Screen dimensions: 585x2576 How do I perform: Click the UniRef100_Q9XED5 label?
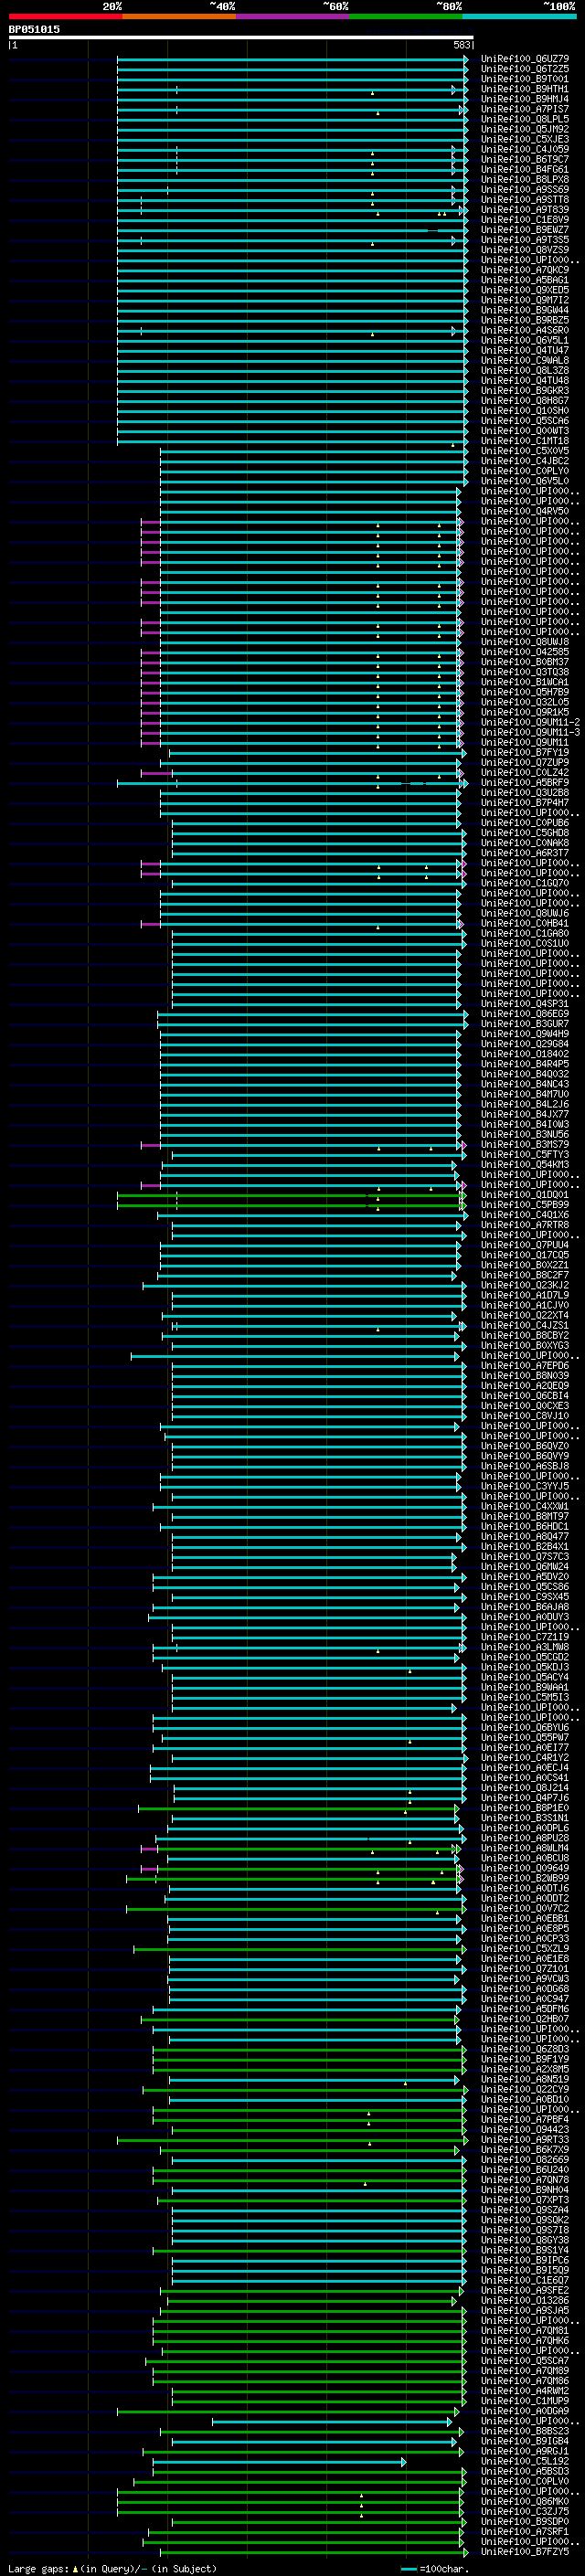(x=524, y=290)
